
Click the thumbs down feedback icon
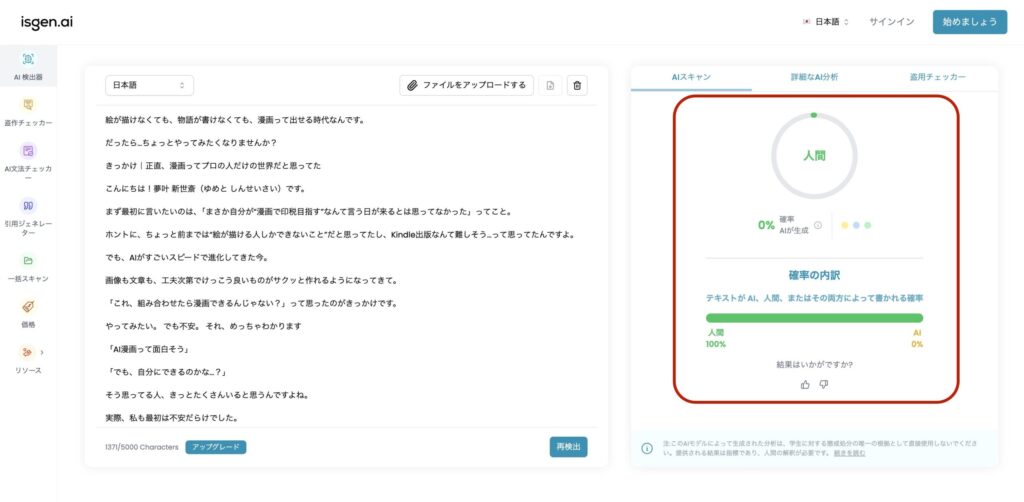824,384
